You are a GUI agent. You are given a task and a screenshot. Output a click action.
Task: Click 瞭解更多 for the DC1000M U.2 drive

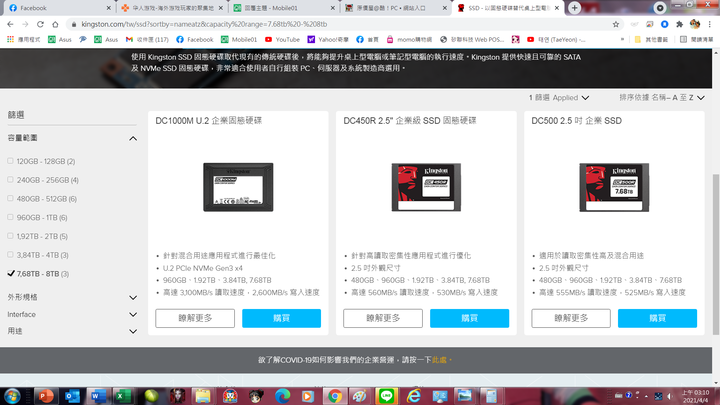click(195, 318)
